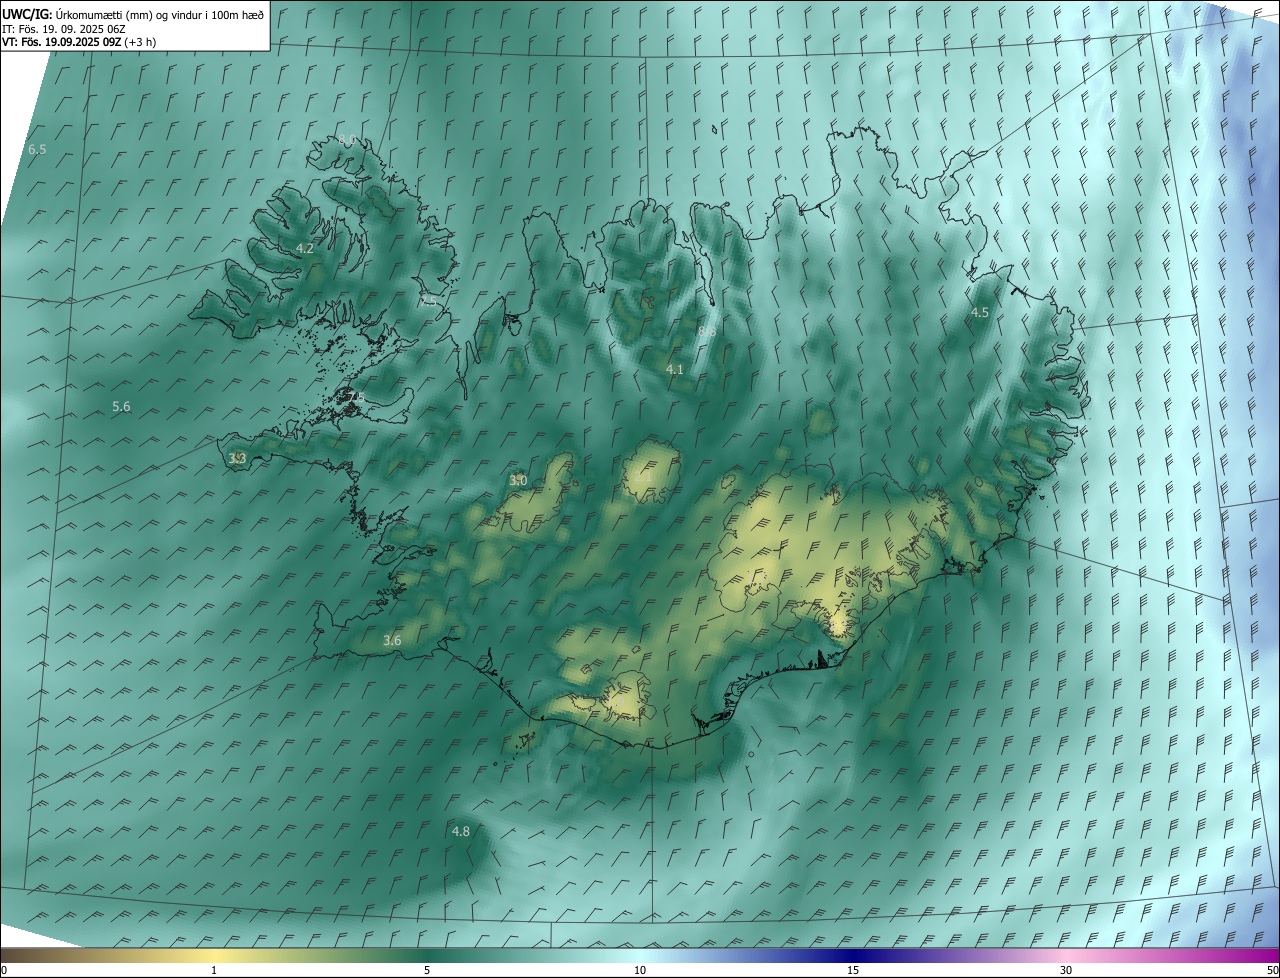Click the '15' label on the colour scale
The height and width of the screenshot is (978, 1280).
click(x=853, y=970)
